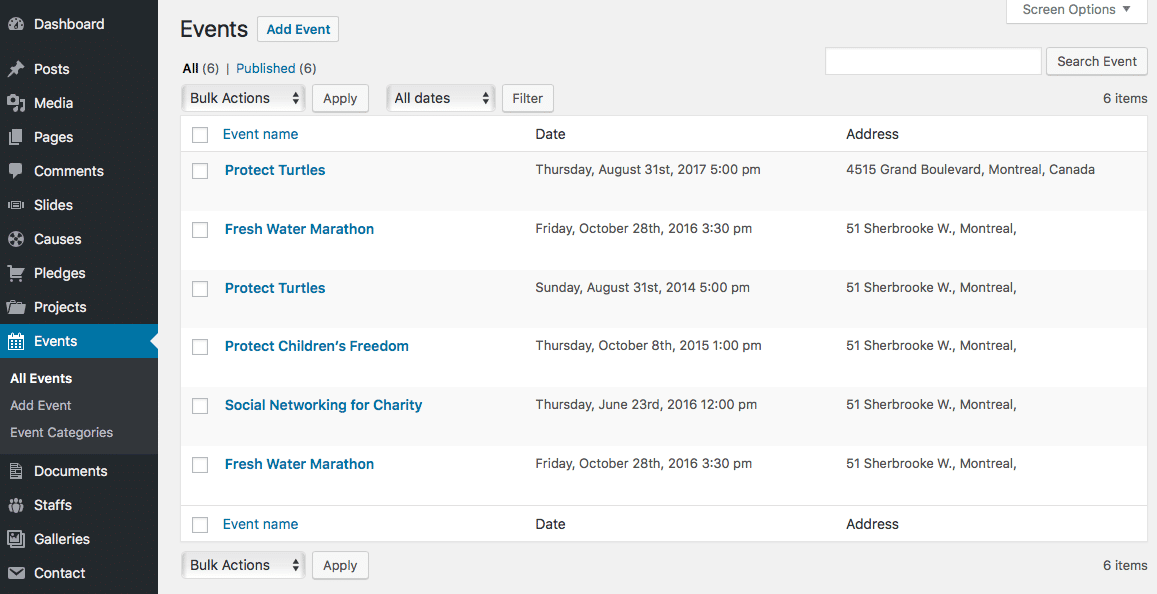Open Event Categories submenu item
This screenshot has width=1157, height=594.
pos(61,432)
